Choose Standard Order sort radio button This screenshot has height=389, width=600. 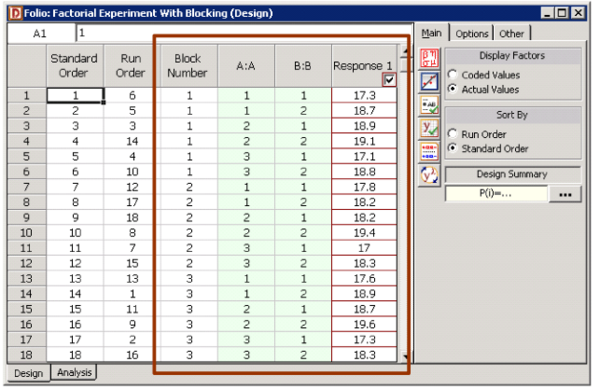(x=453, y=148)
